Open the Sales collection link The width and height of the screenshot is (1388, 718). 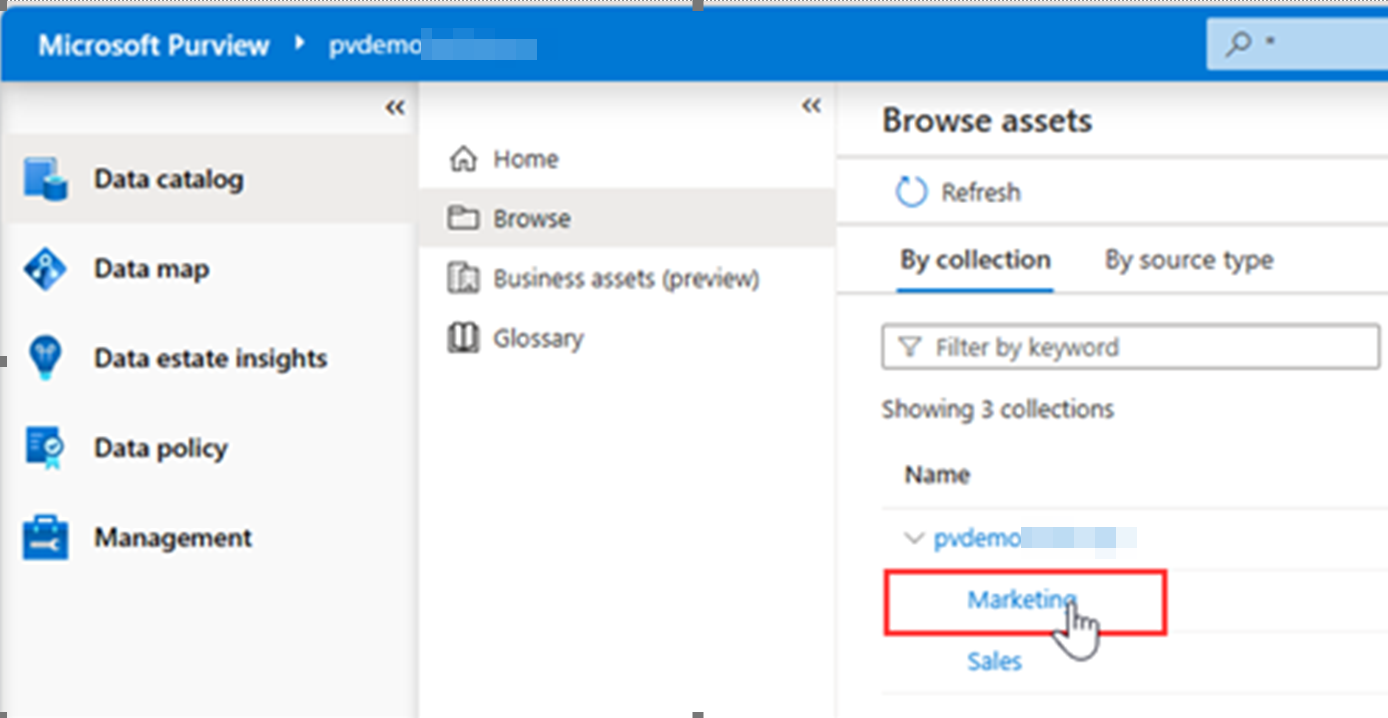coord(994,661)
